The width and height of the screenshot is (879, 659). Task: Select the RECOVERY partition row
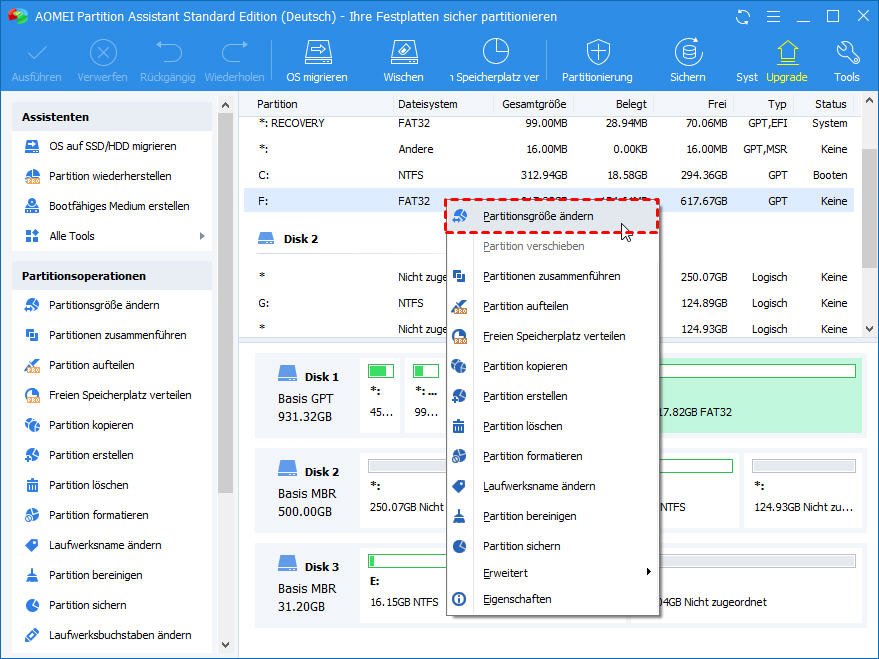pyautogui.click(x=549, y=123)
